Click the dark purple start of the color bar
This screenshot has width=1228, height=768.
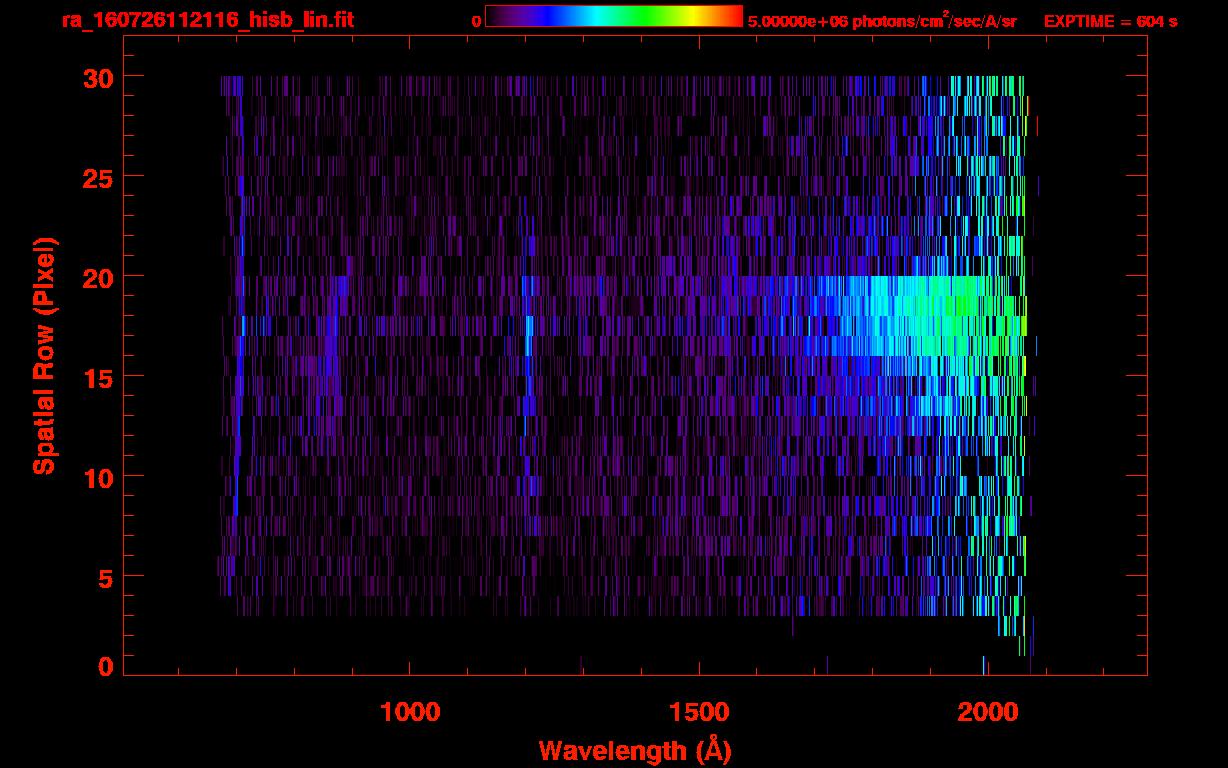click(496, 16)
